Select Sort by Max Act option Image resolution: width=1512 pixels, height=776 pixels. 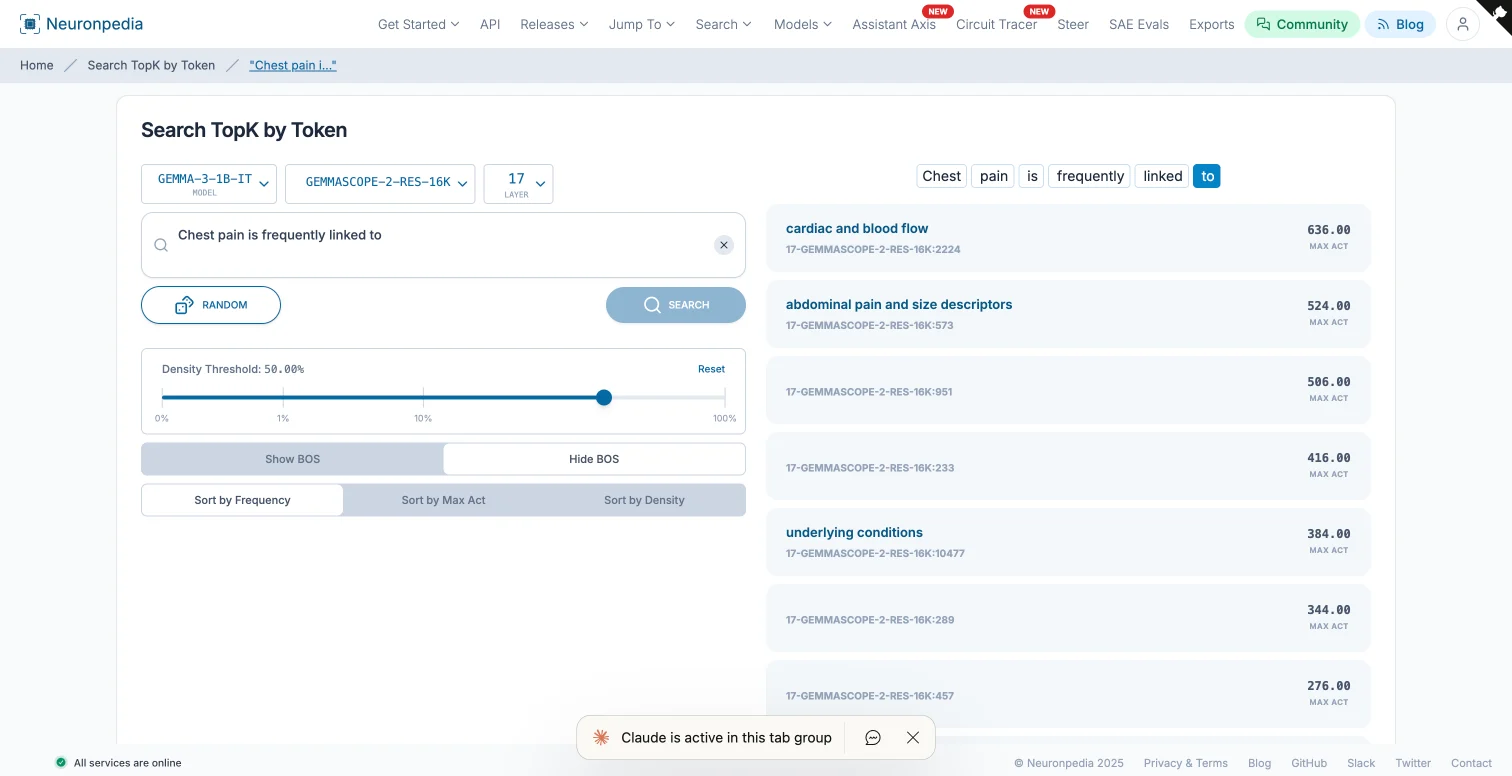443,500
